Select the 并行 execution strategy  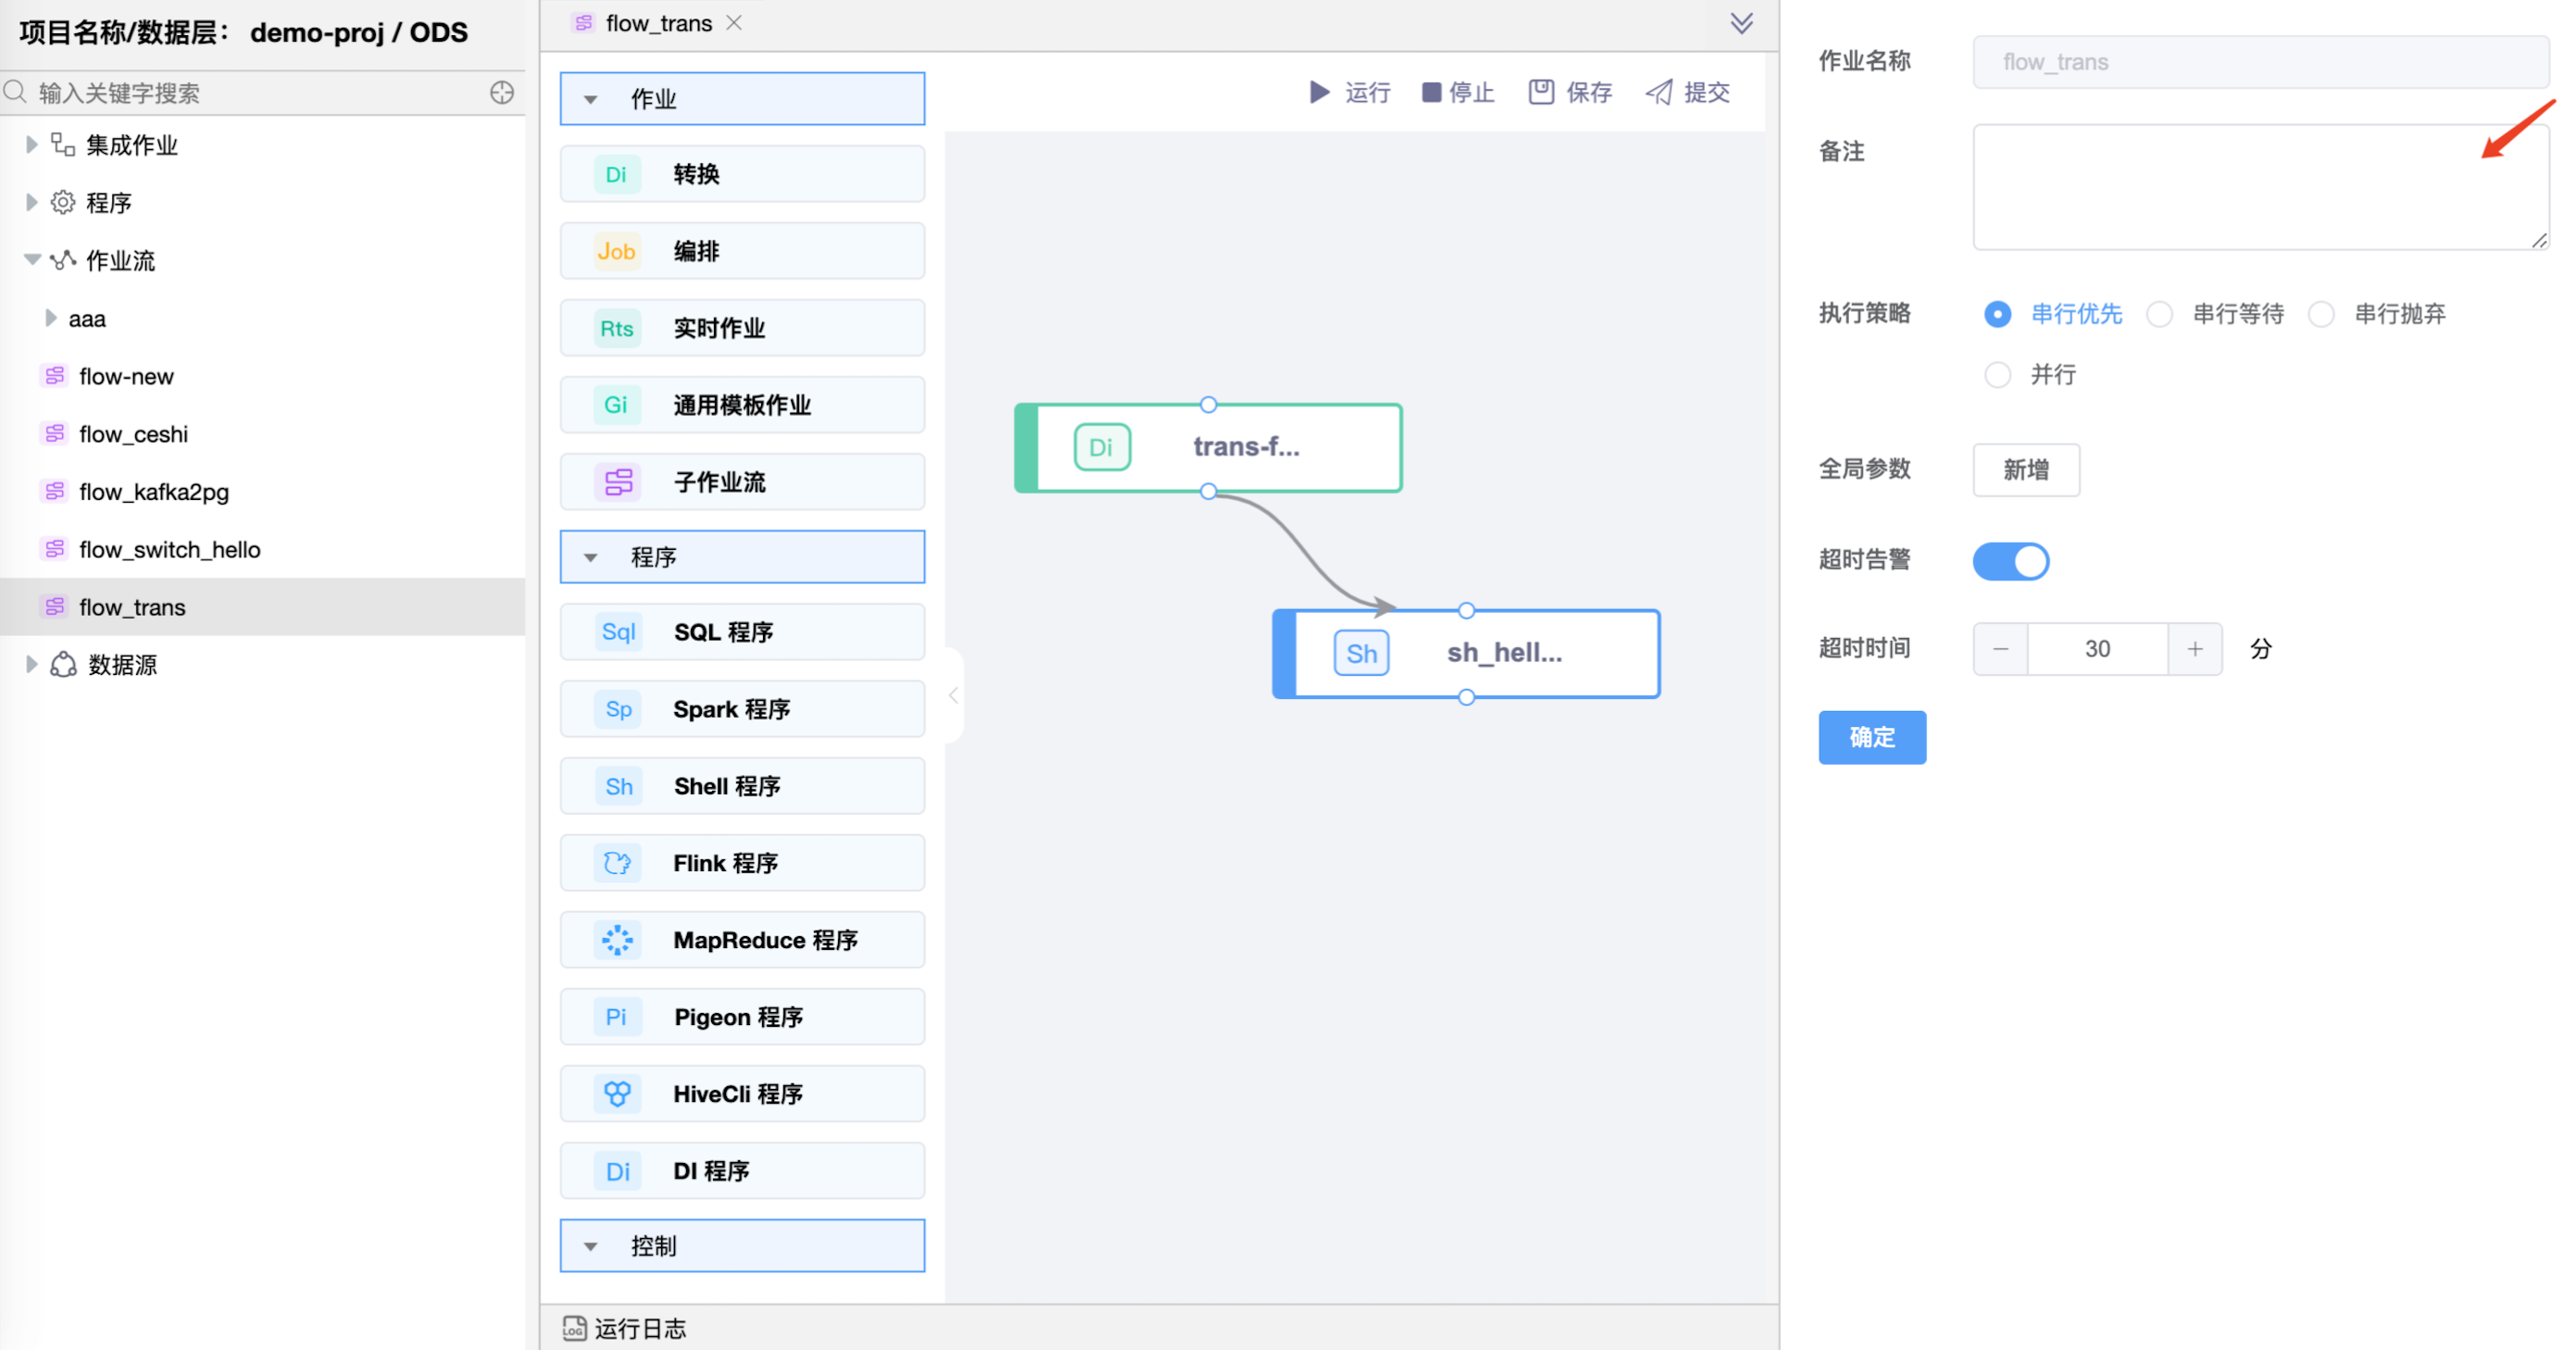click(1997, 375)
